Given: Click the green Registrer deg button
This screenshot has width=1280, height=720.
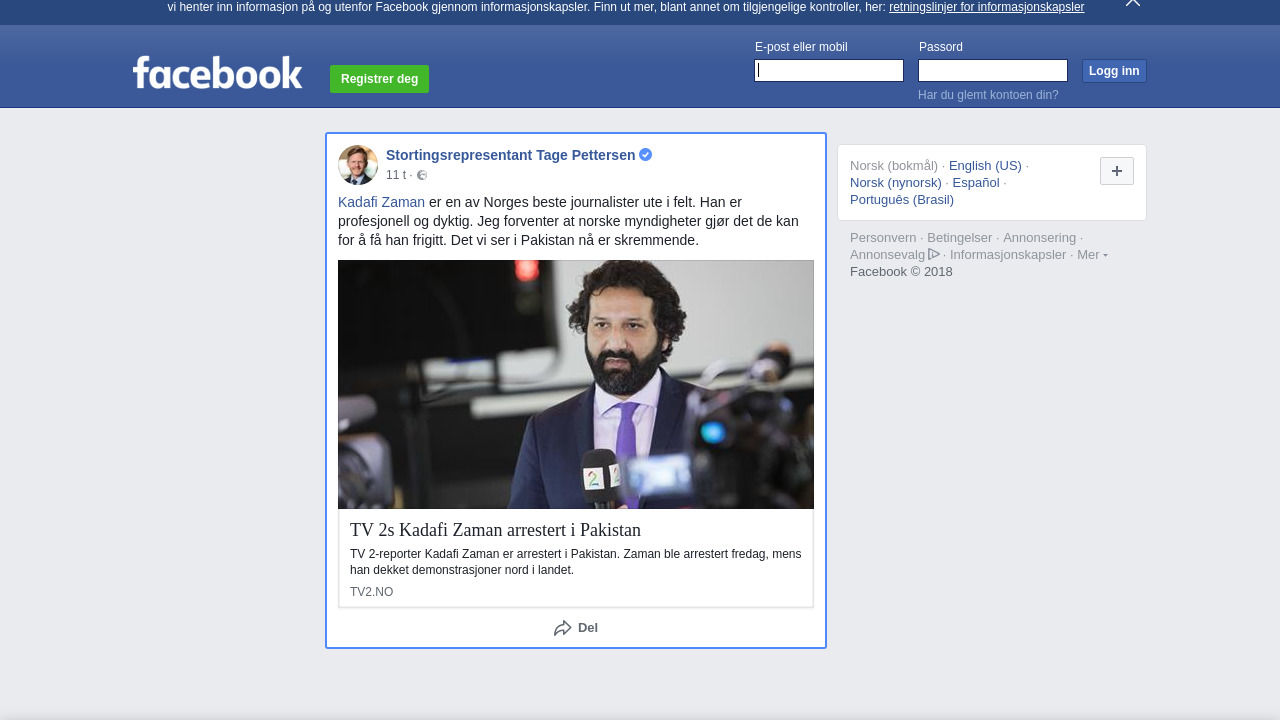Looking at the screenshot, I should [x=379, y=79].
